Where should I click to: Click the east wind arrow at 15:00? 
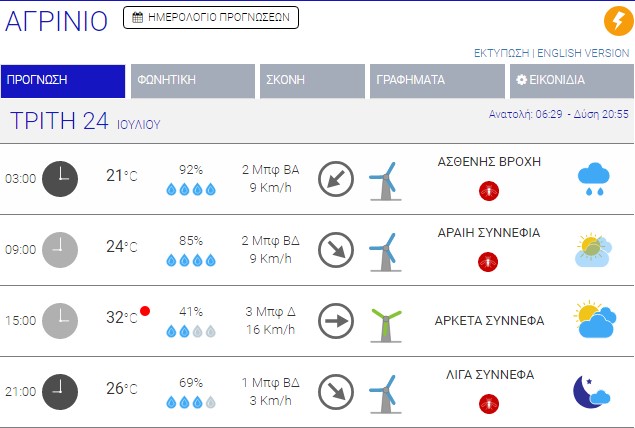tap(336, 321)
